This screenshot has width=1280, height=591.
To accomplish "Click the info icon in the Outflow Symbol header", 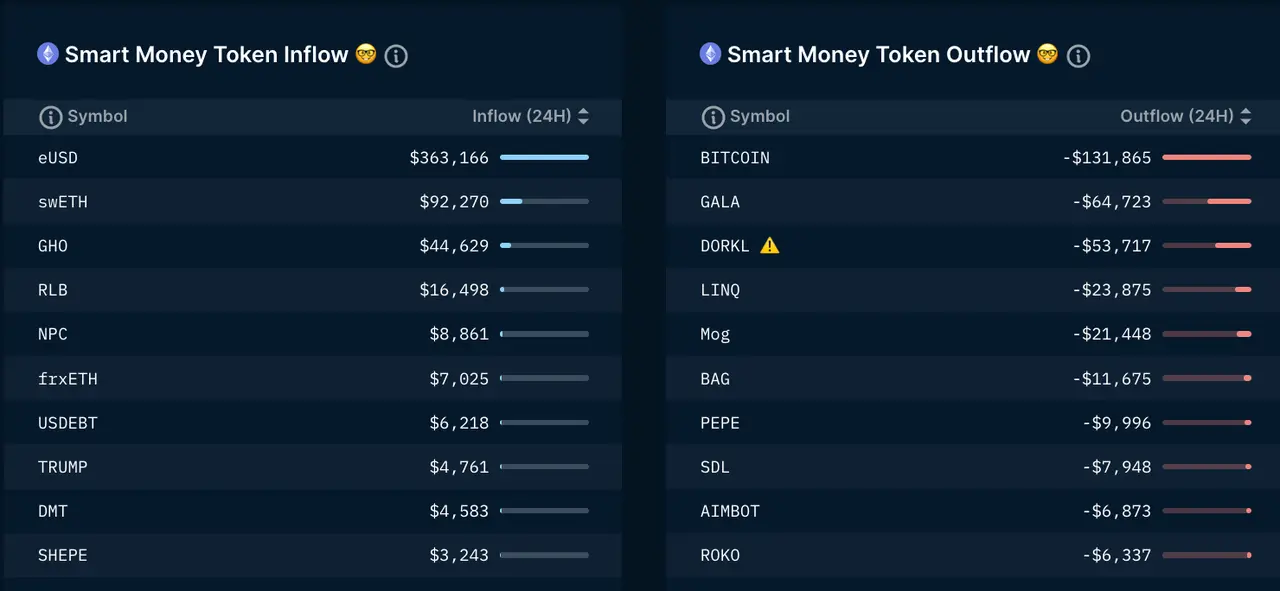I will point(713,116).
